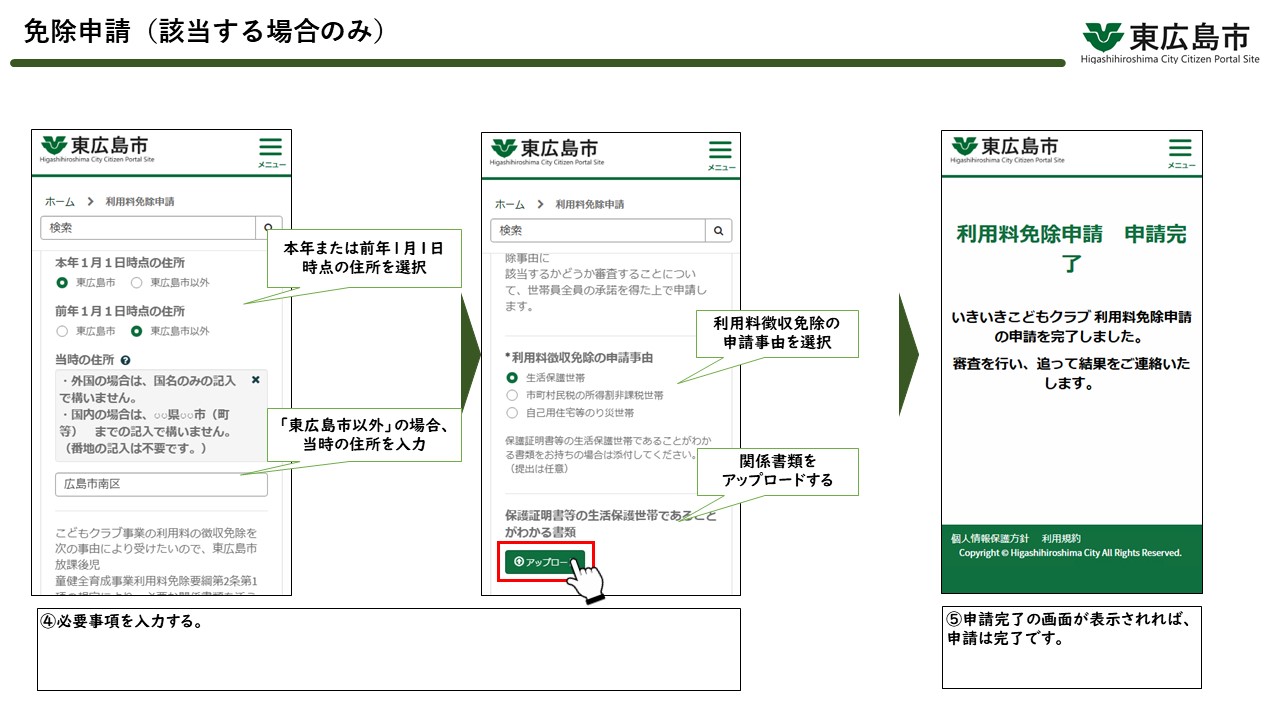Click the search magnifier icon on the first screen
Image resolution: width=1280 pixels, height=720 pixels.
tap(267, 227)
